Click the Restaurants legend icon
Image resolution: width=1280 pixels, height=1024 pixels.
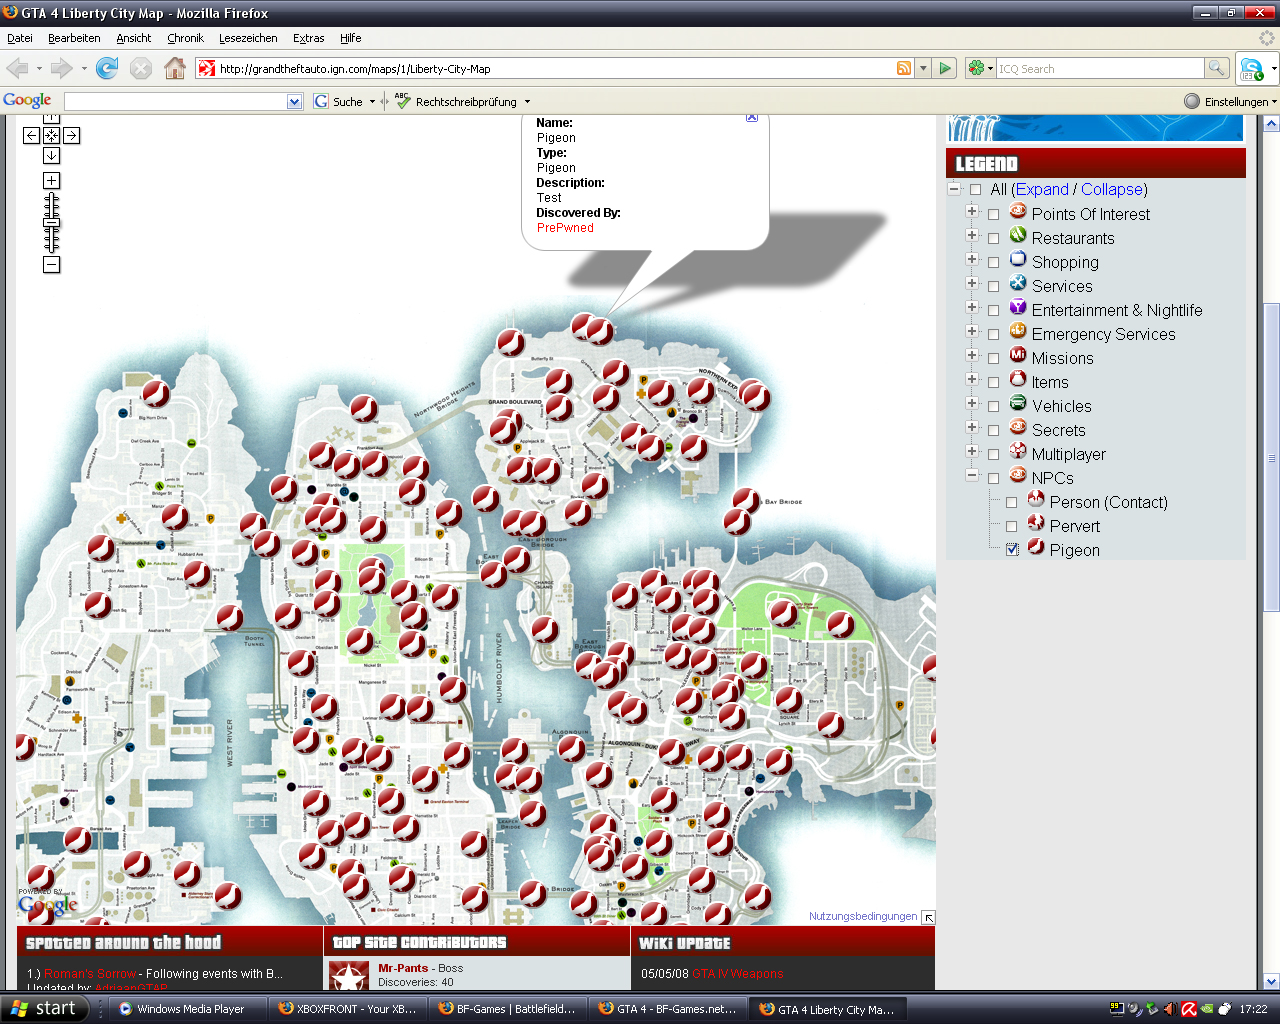tap(1018, 235)
